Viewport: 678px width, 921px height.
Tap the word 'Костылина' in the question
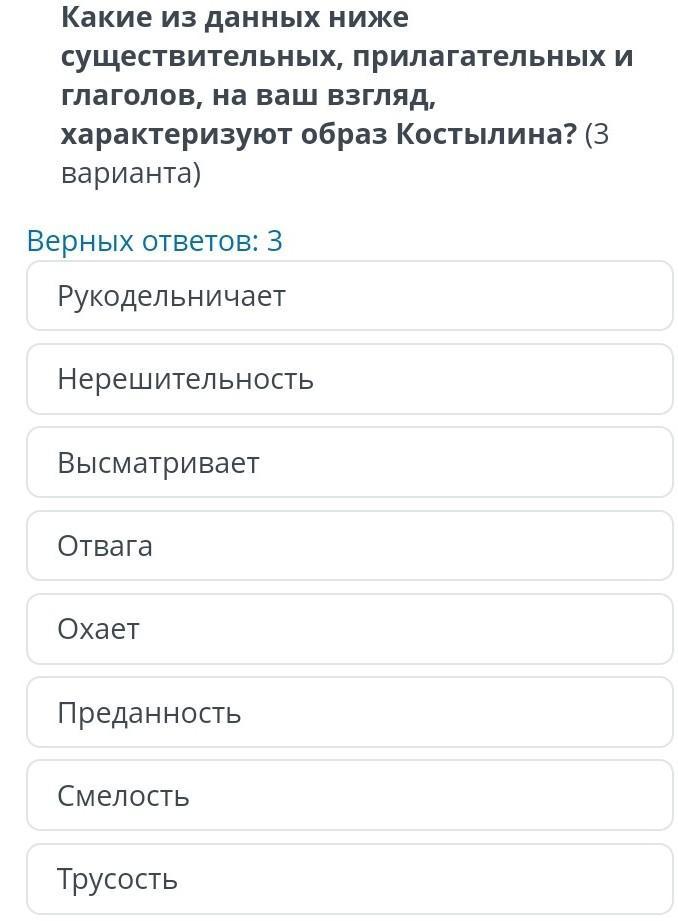click(x=486, y=134)
